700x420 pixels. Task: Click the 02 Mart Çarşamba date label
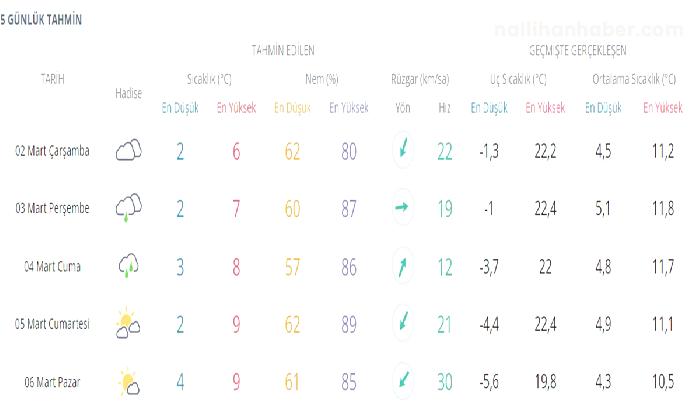coord(52,151)
